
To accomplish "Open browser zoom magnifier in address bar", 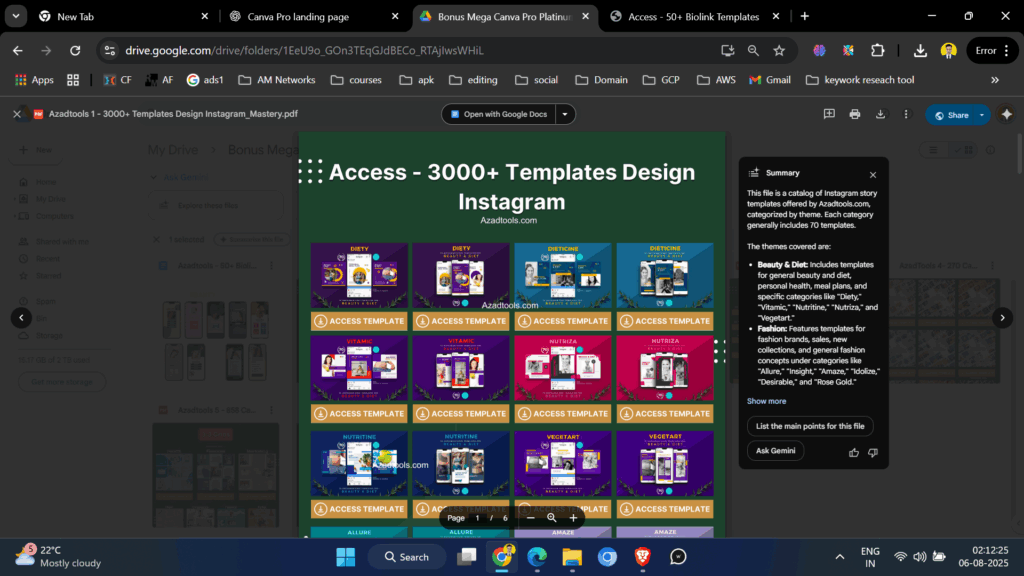I will pyautogui.click(x=753, y=50).
